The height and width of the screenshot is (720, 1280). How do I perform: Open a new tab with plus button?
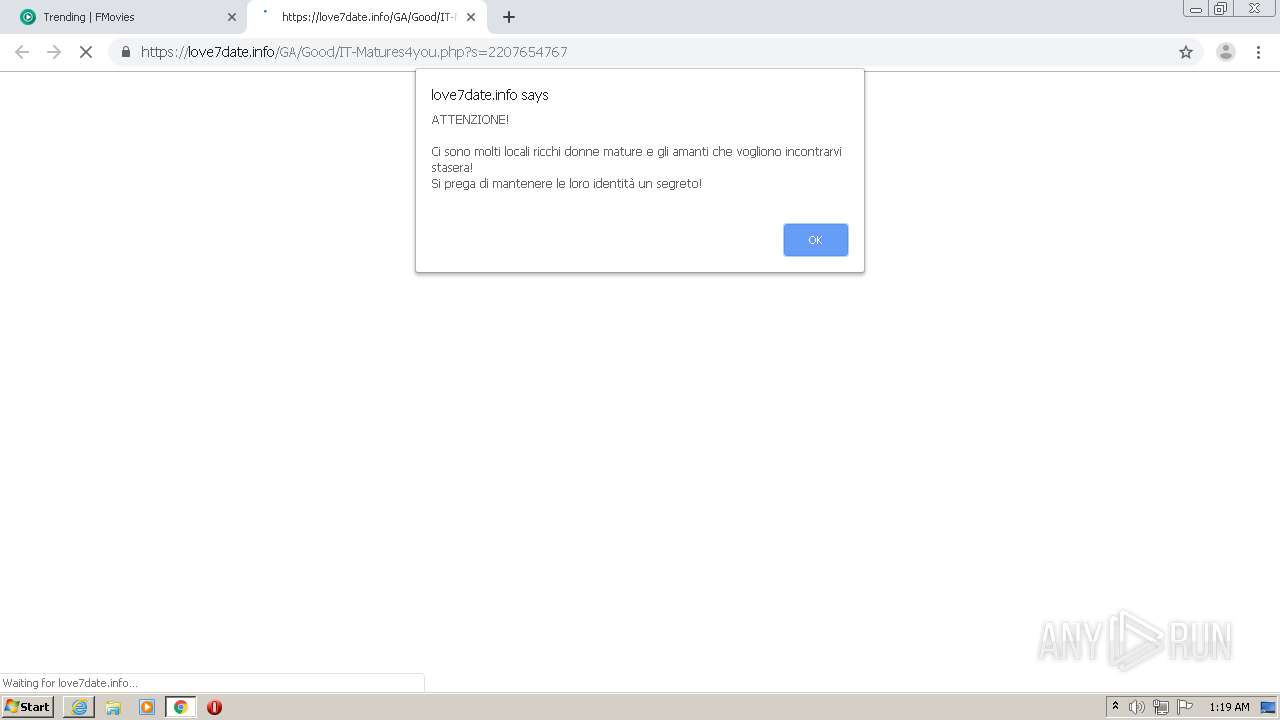coord(509,17)
